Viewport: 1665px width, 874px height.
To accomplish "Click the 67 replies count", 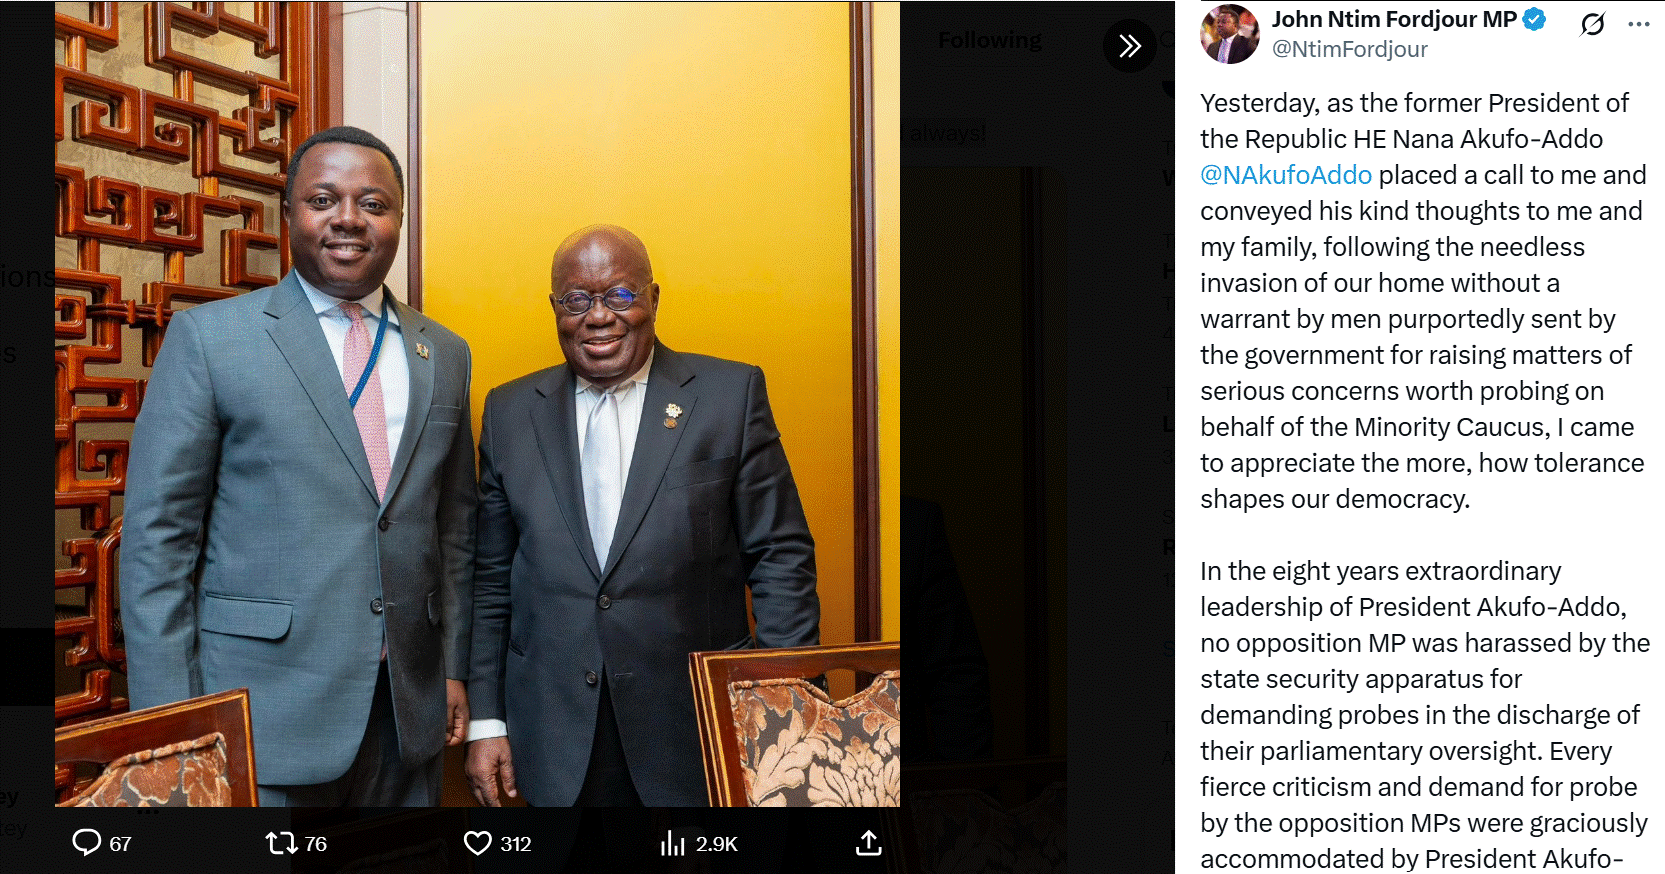I will click(120, 844).
